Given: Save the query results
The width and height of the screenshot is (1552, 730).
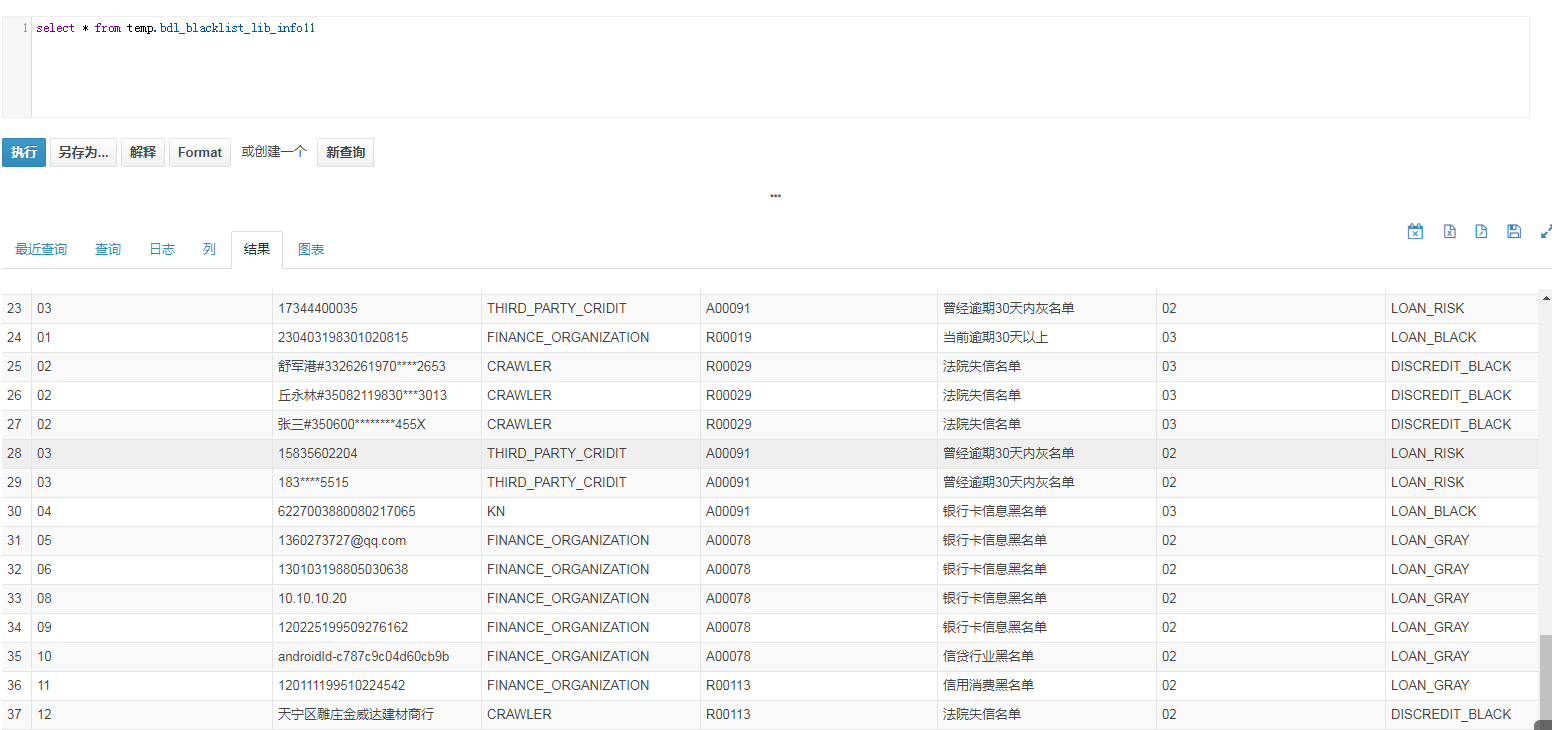Looking at the screenshot, I should tap(1513, 231).
